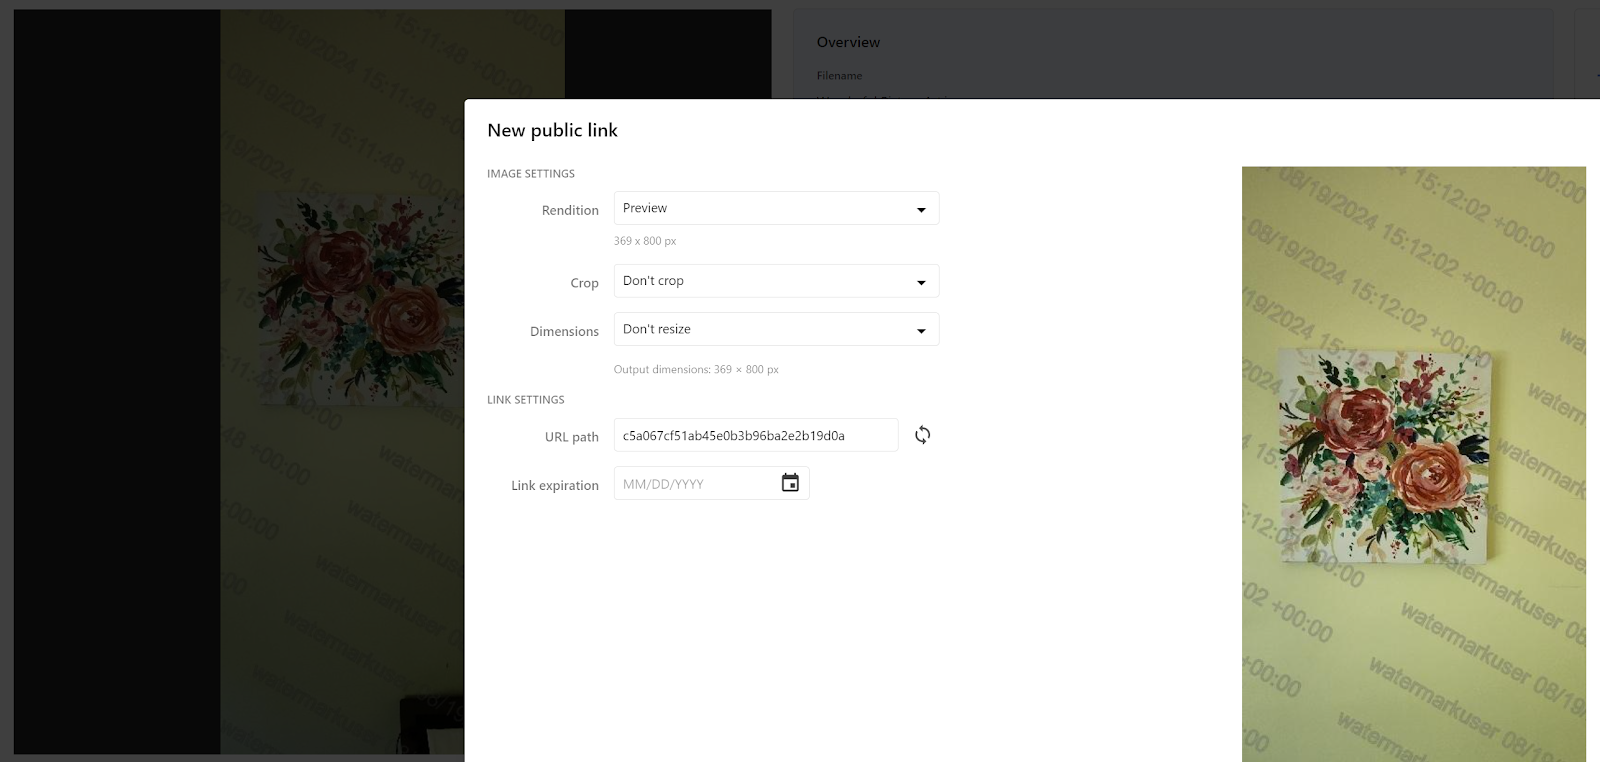Open the calendar picker for link expiration
Viewport: 1600px width, 762px height.
coord(790,483)
